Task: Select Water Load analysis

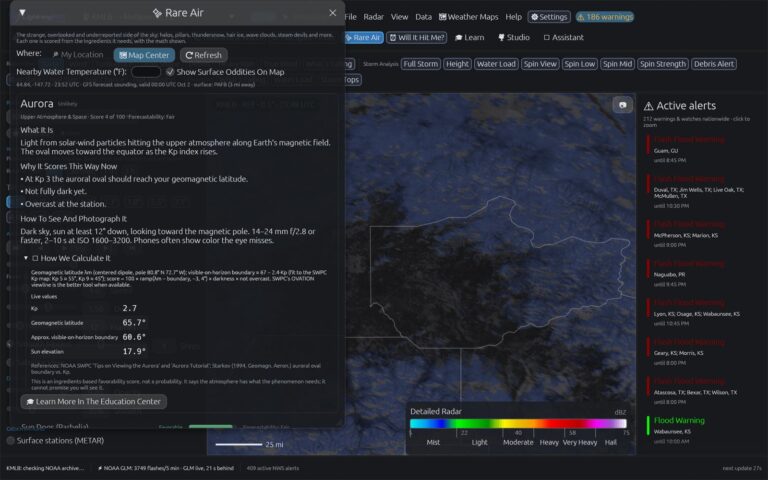Action: [x=496, y=64]
